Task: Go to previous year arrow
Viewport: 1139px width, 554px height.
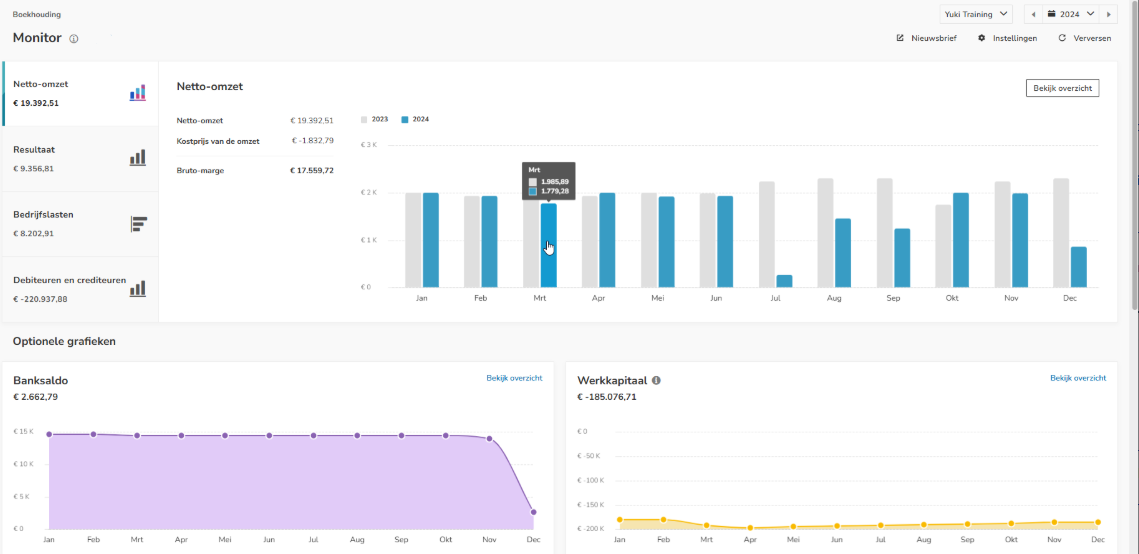Action: tap(1033, 14)
